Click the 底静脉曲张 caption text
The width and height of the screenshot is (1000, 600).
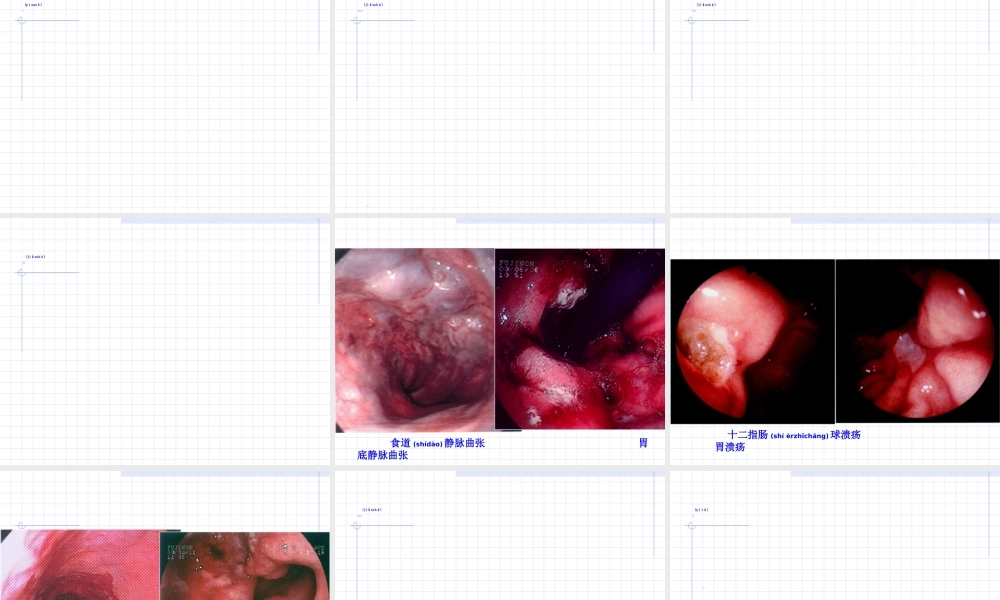click(382, 455)
